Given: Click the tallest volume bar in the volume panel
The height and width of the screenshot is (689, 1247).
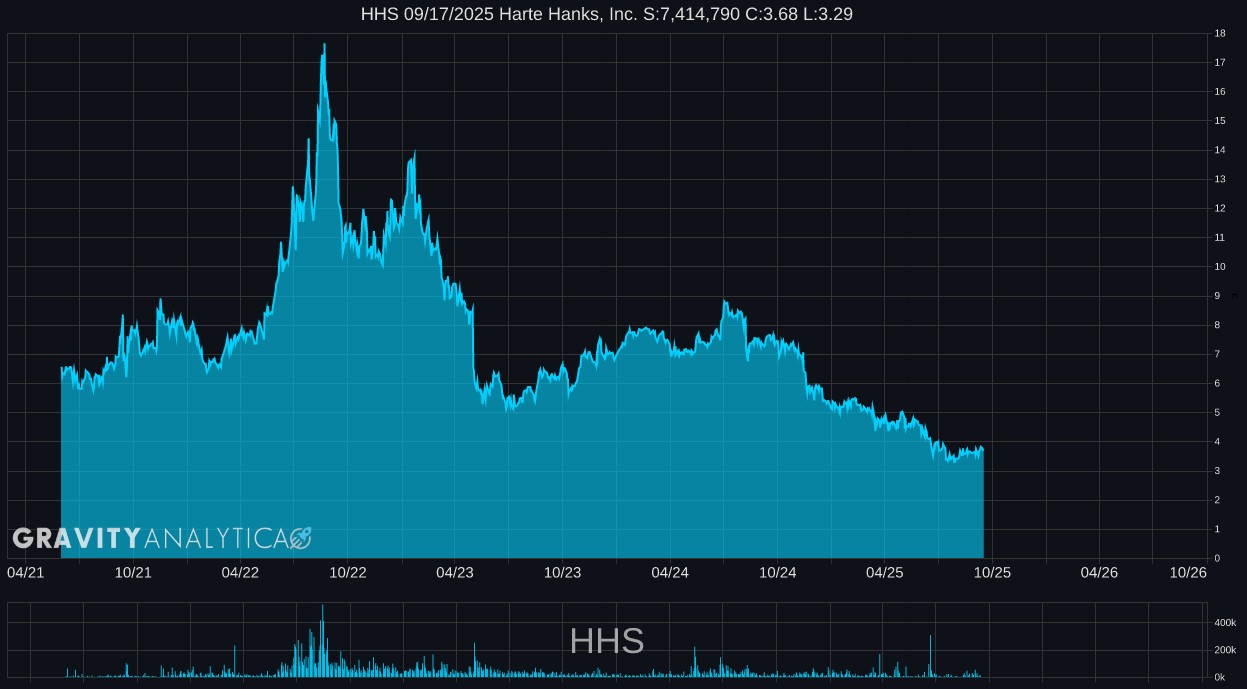Looking at the screenshot, I should [322, 641].
